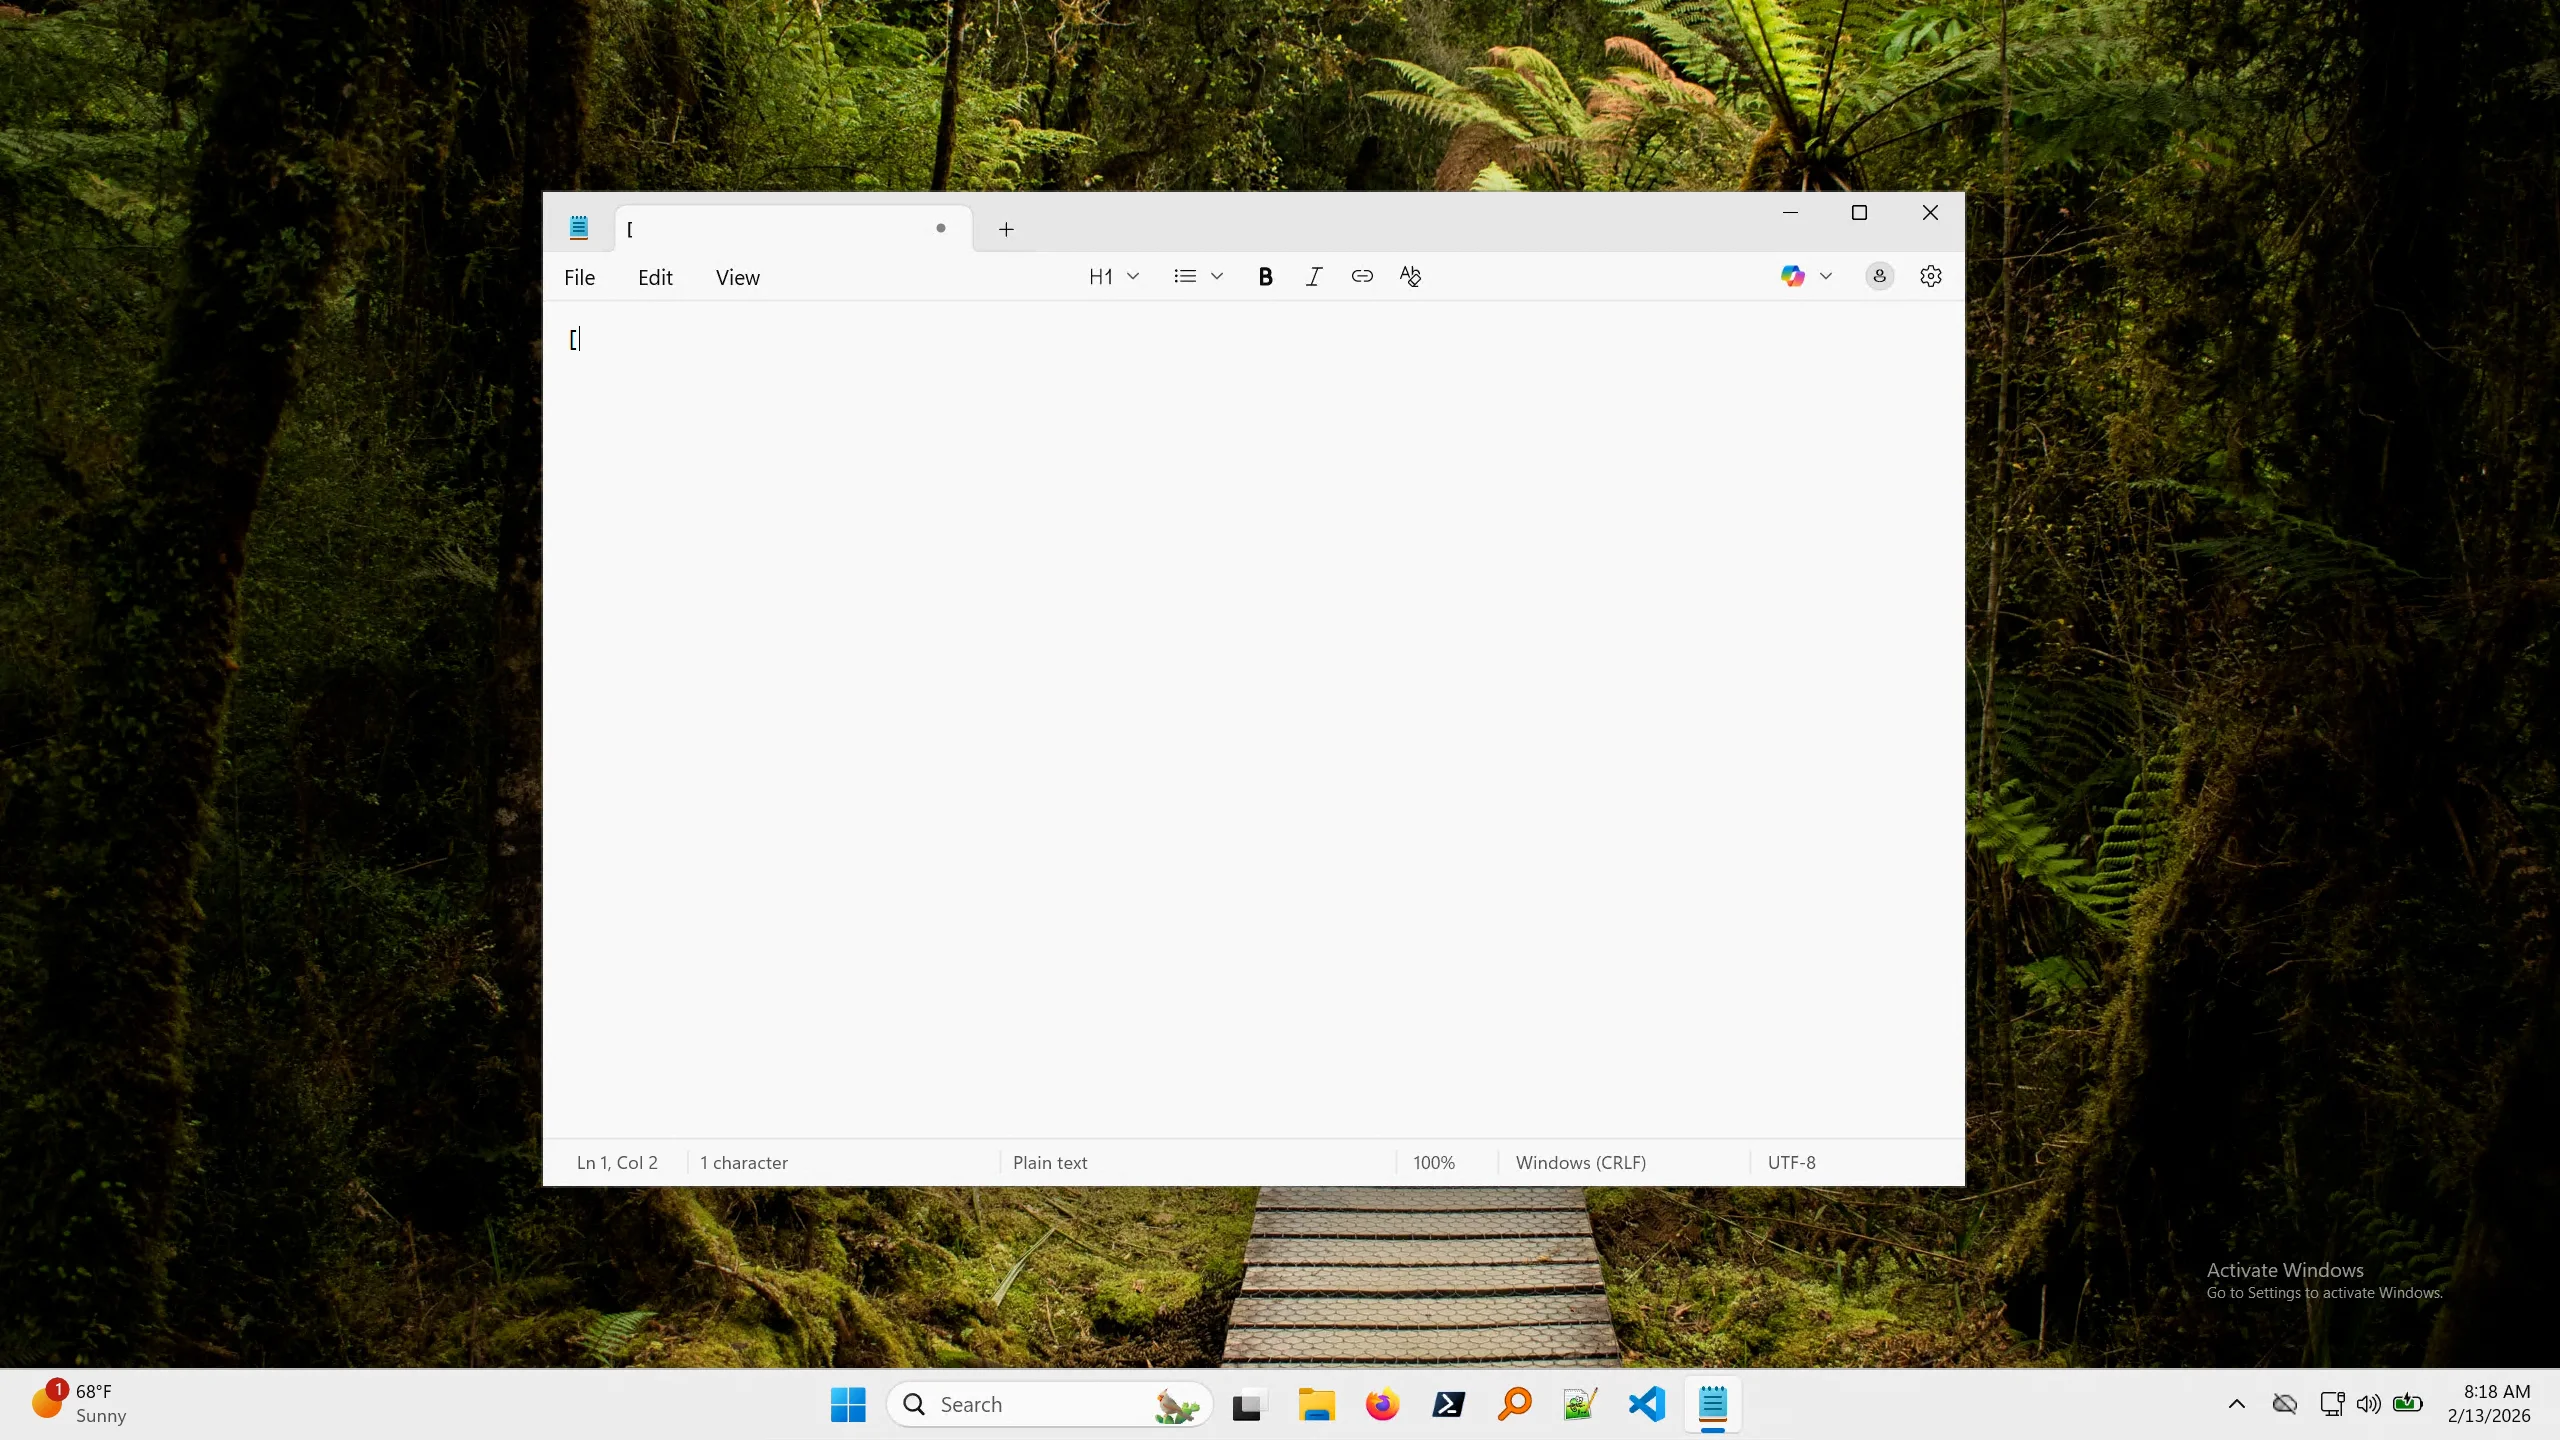Click the Notepad app icon in title bar
The width and height of the screenshot is (2560, 1440).
point(579,229)
